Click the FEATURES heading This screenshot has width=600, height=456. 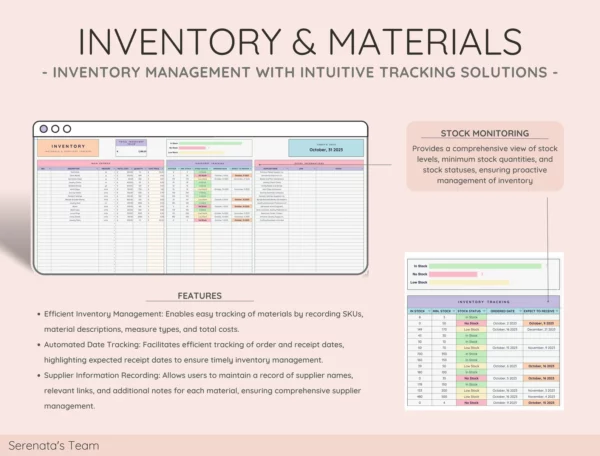click(x=199, y=296)
